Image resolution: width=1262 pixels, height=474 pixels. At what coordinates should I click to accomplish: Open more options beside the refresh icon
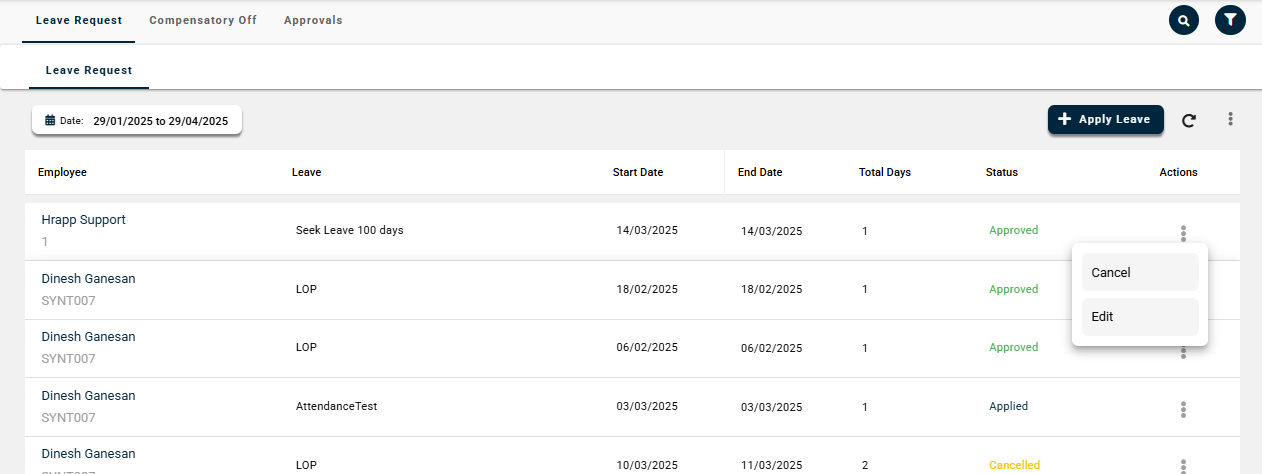tap(1230, 119)
